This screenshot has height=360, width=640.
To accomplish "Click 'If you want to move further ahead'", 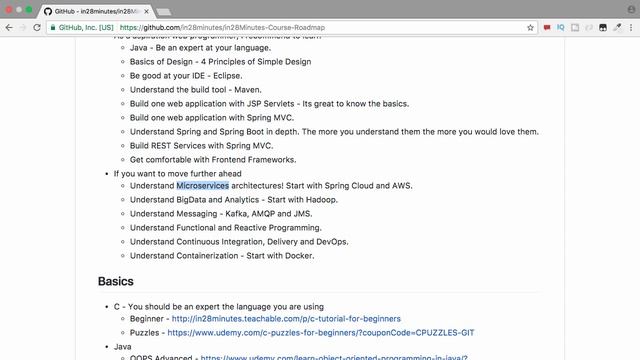I will 178,174.
